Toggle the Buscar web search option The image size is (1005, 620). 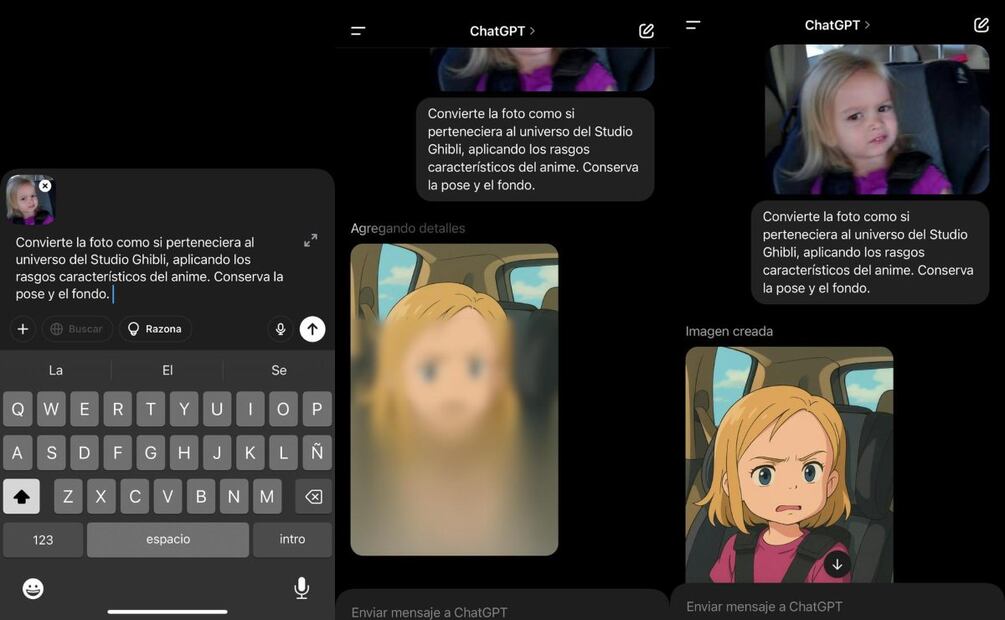(77, 329)
